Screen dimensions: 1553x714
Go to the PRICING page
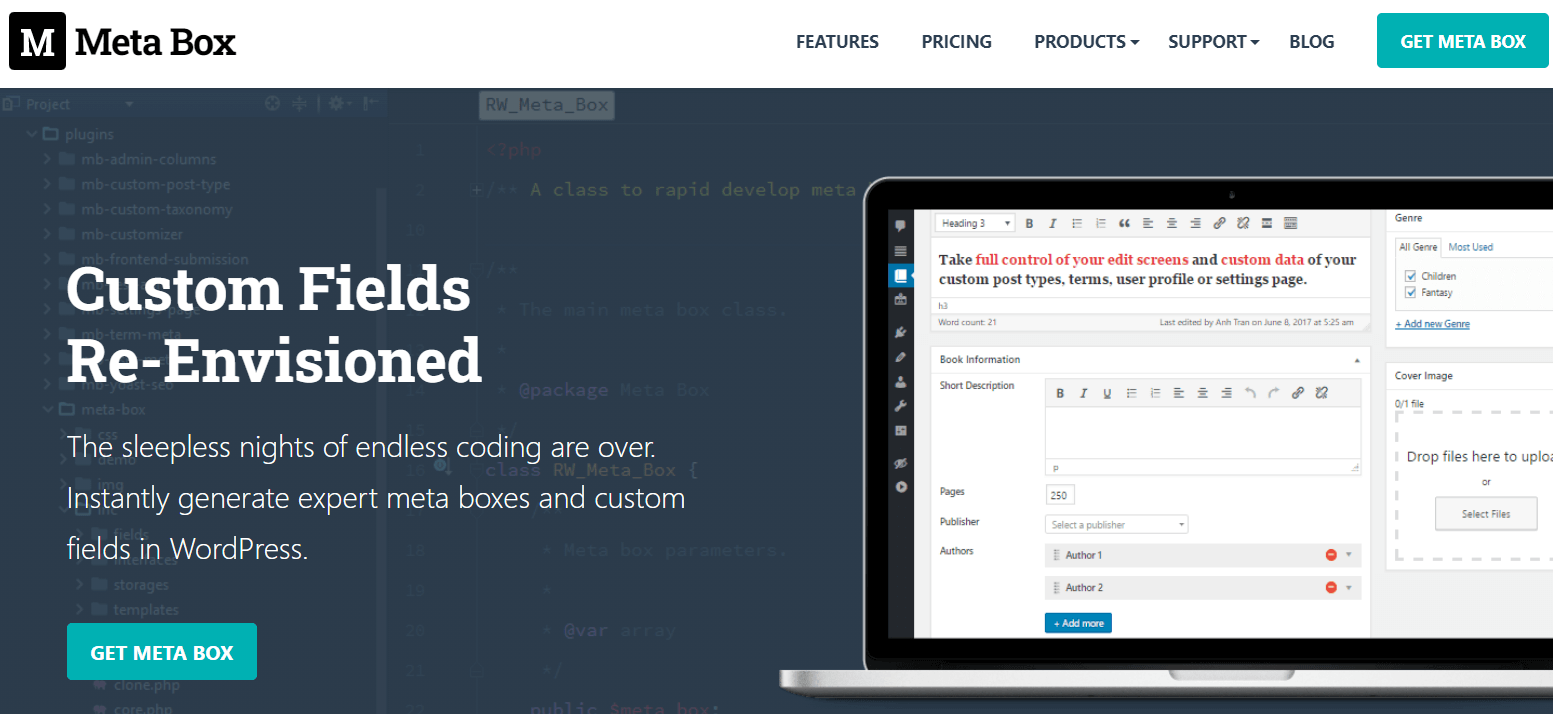(957, 42)
